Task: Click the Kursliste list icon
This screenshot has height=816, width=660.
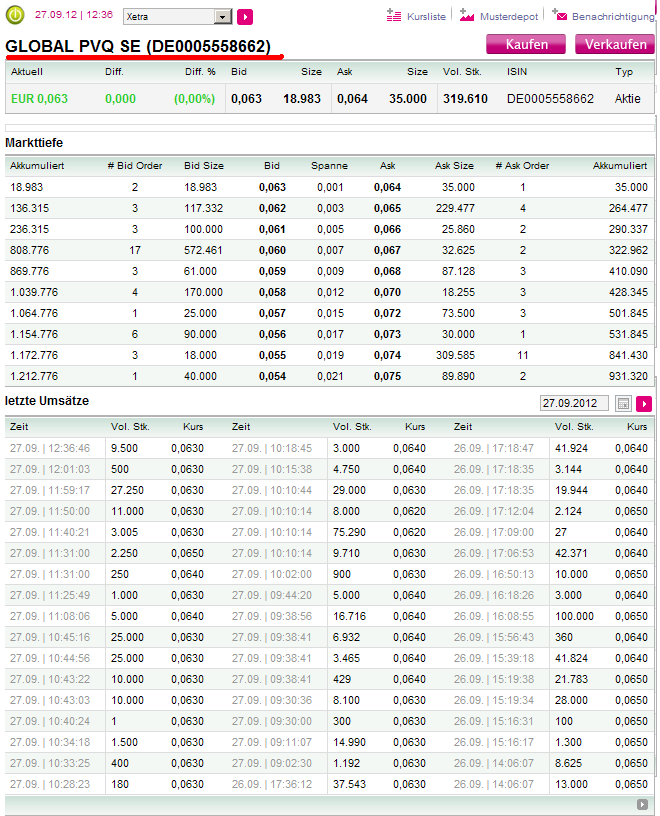Action: (393, 16)
